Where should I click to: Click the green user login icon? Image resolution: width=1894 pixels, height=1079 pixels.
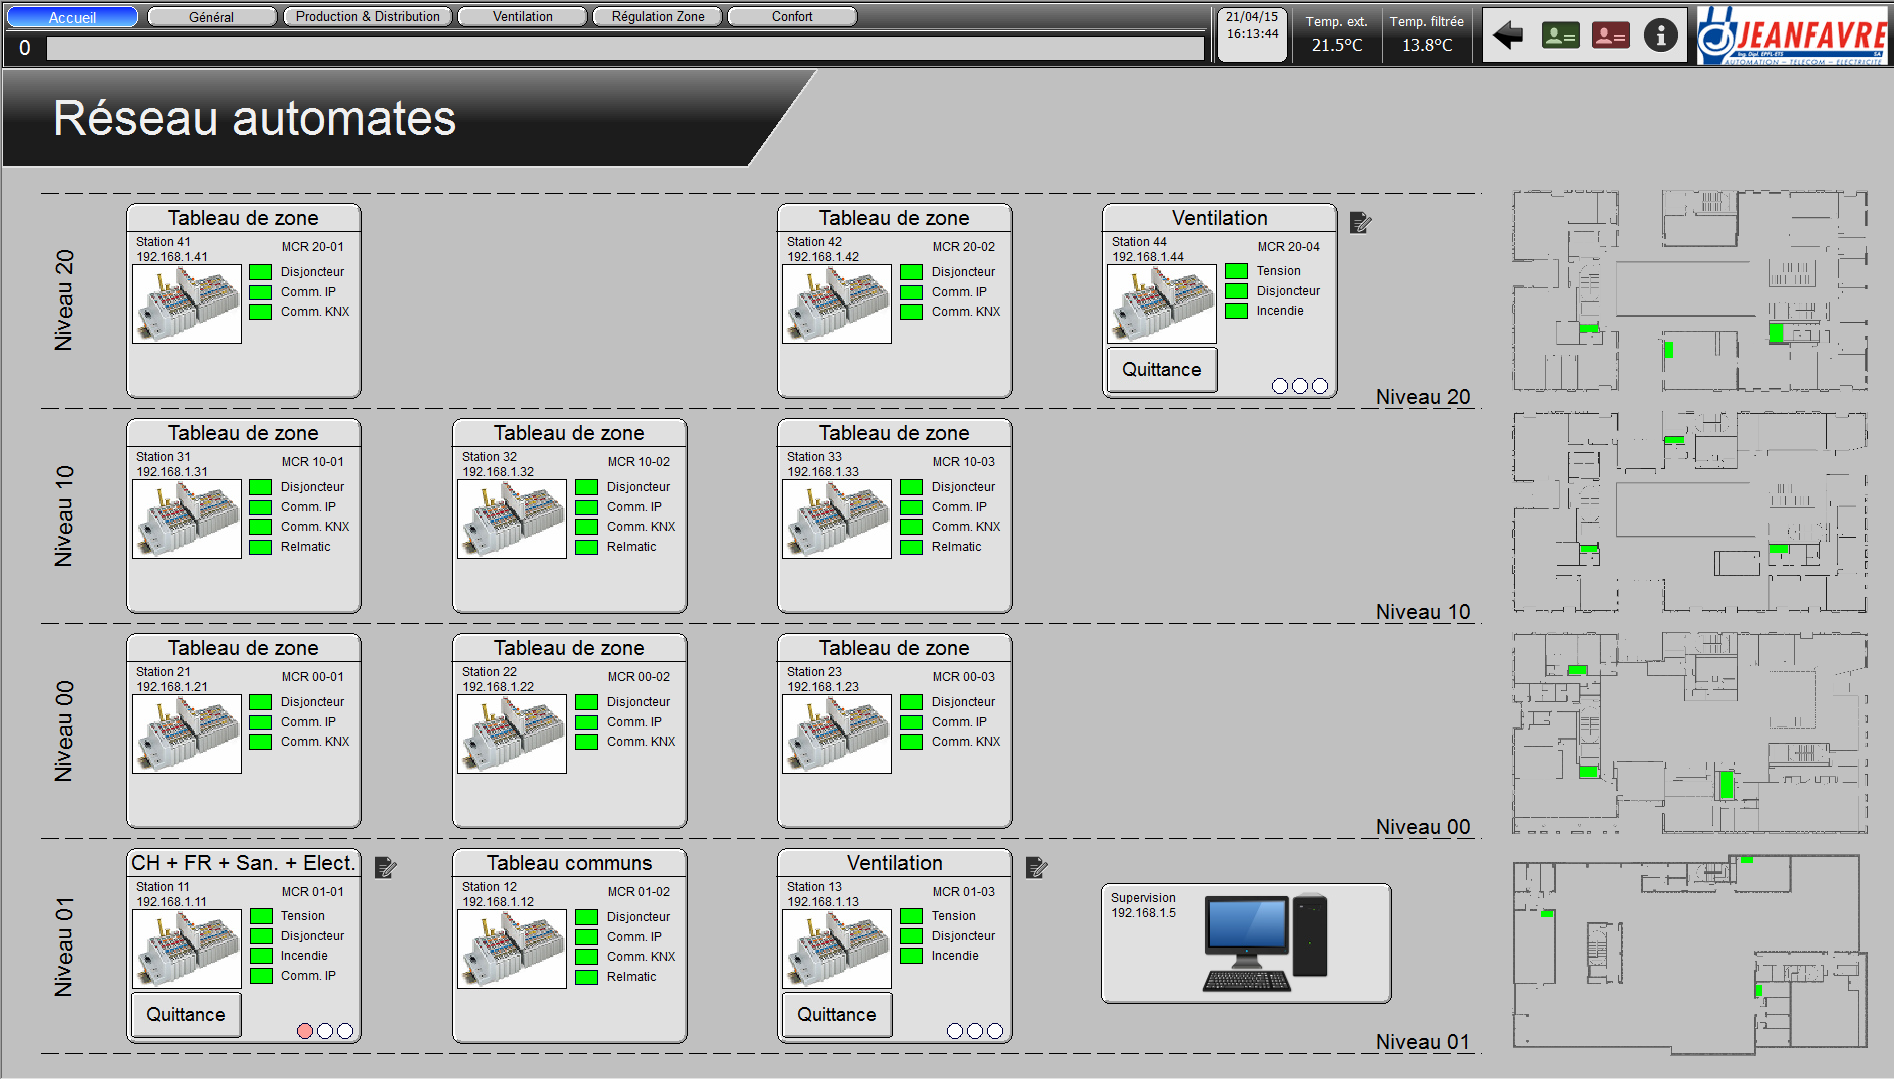(1560, 36)
